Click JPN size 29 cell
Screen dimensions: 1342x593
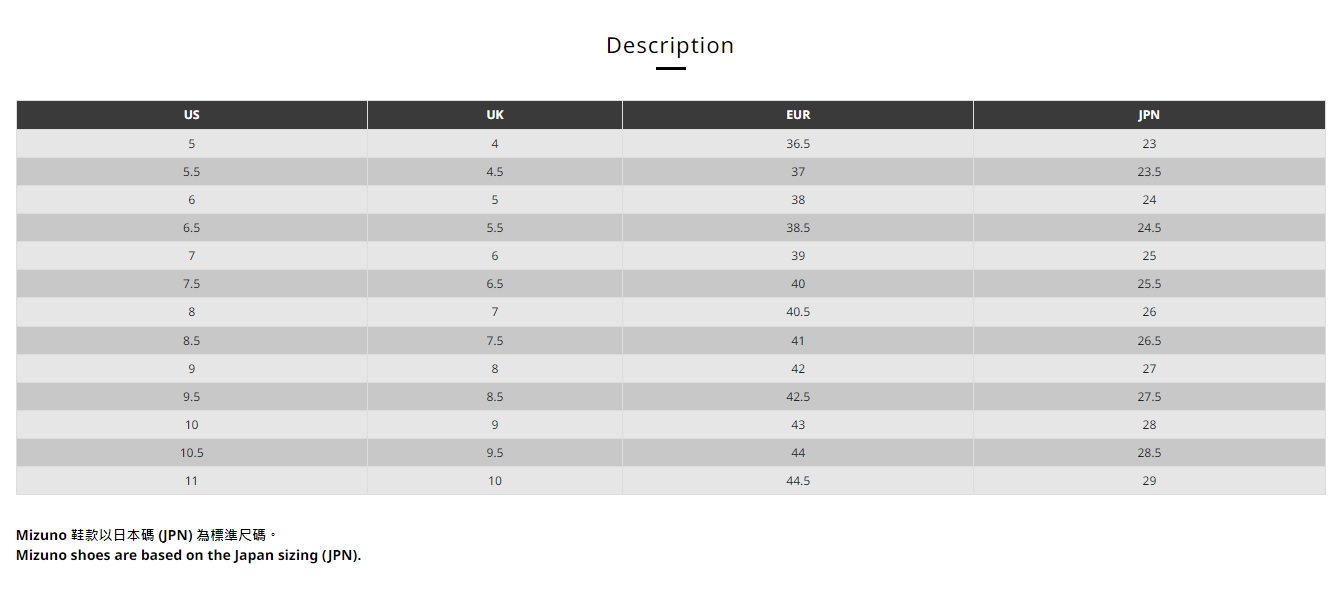(x=1149, y=481)
